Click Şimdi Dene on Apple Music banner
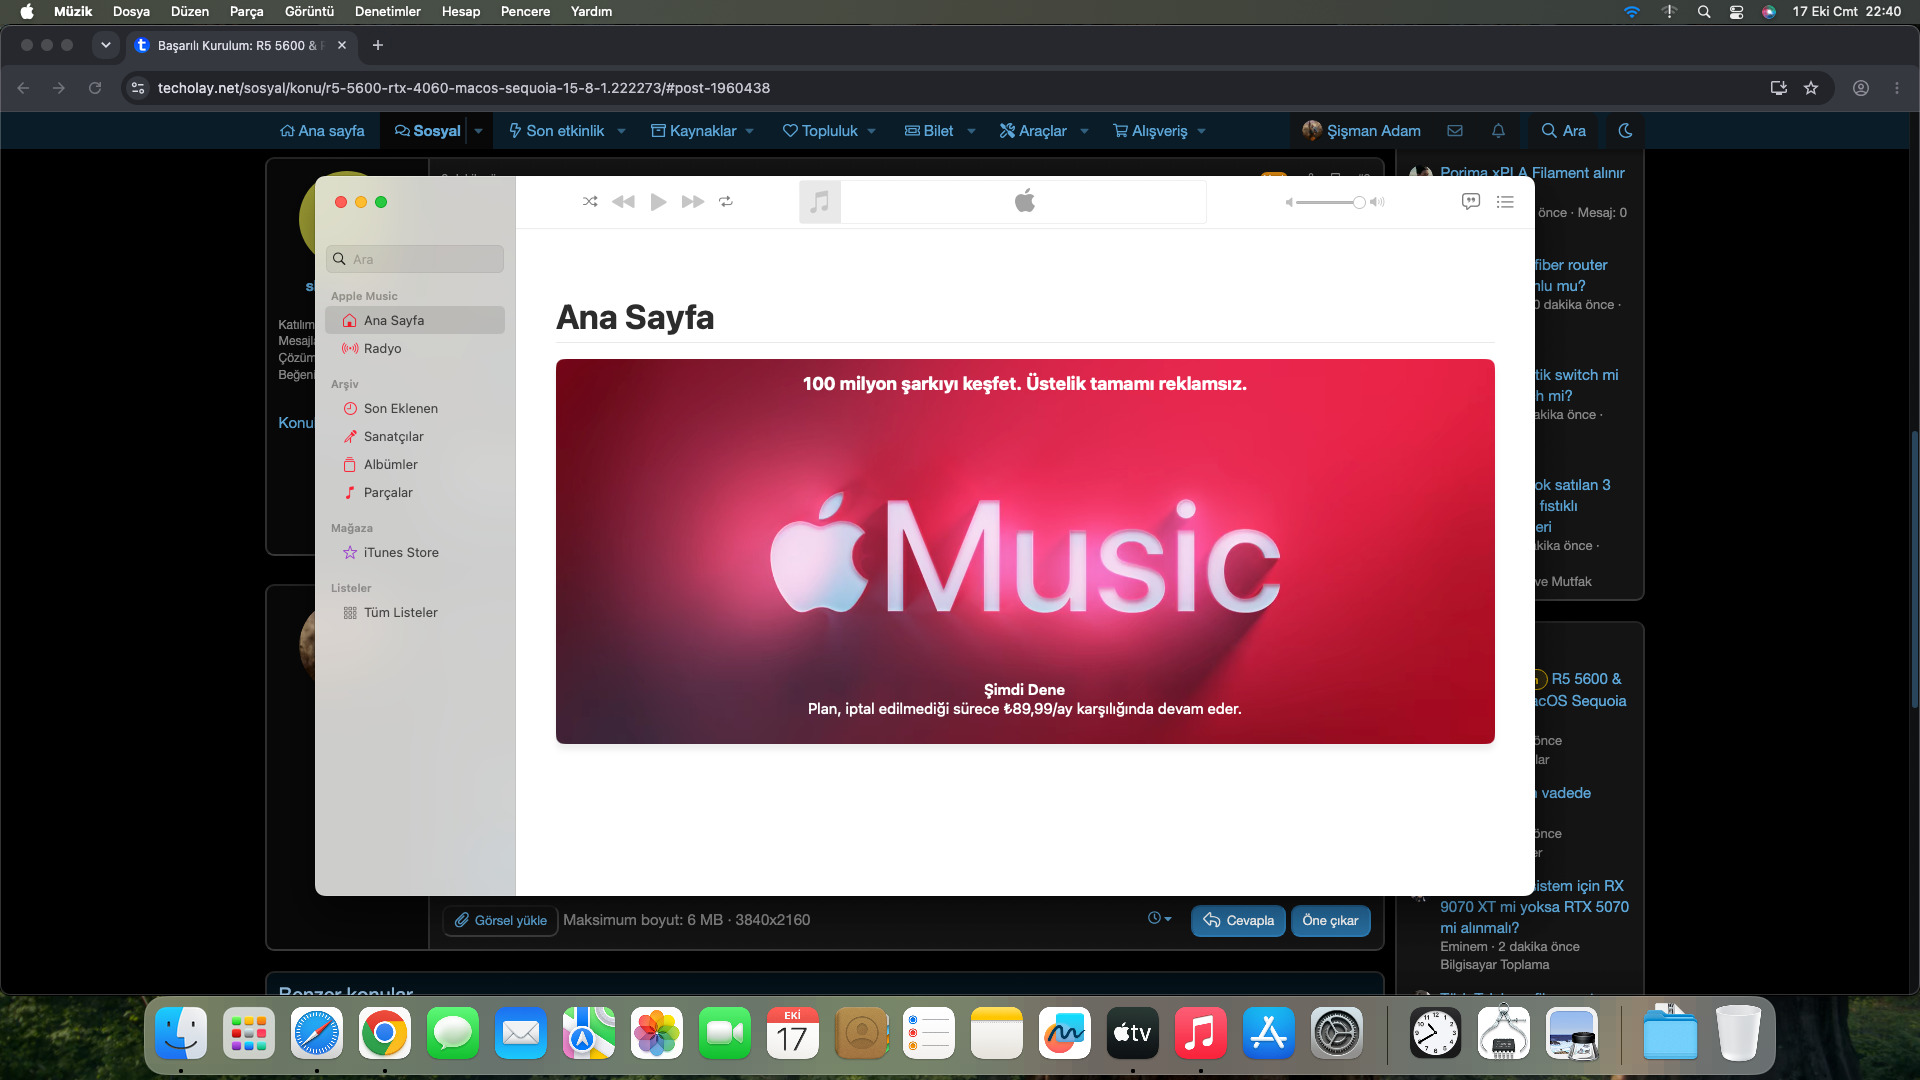 (1024, 690)
